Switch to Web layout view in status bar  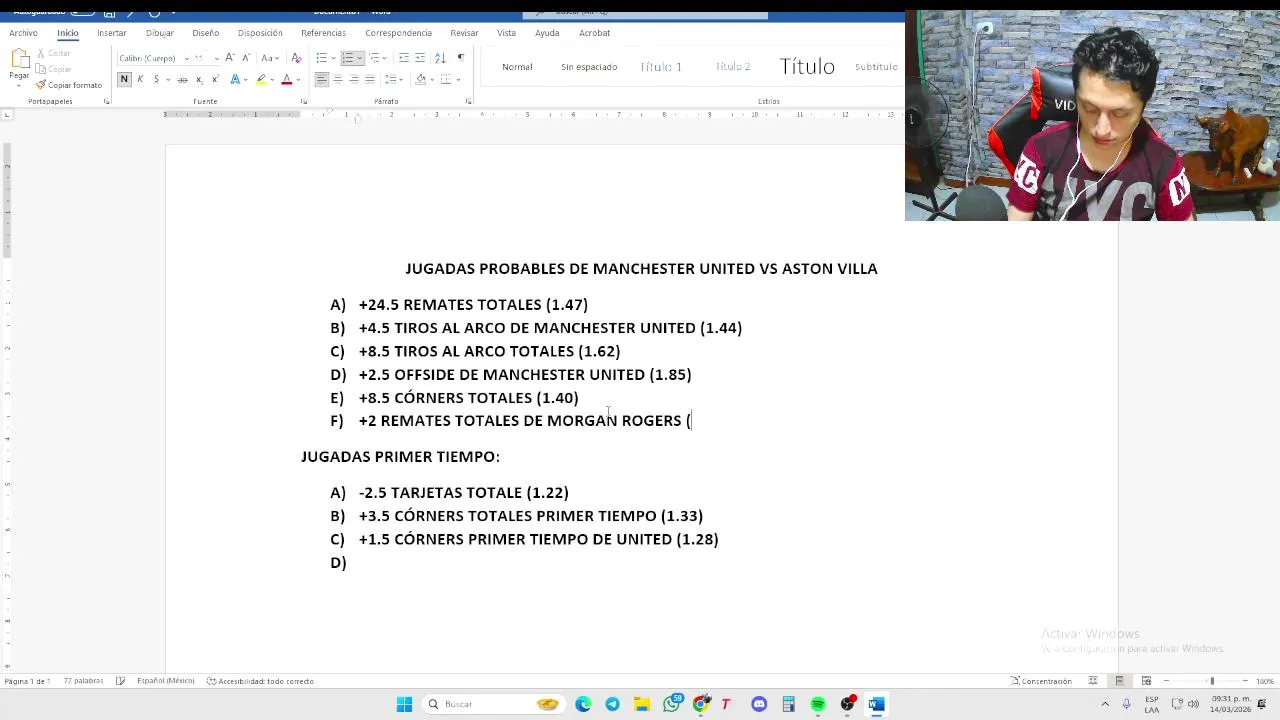click(1146, 681)
